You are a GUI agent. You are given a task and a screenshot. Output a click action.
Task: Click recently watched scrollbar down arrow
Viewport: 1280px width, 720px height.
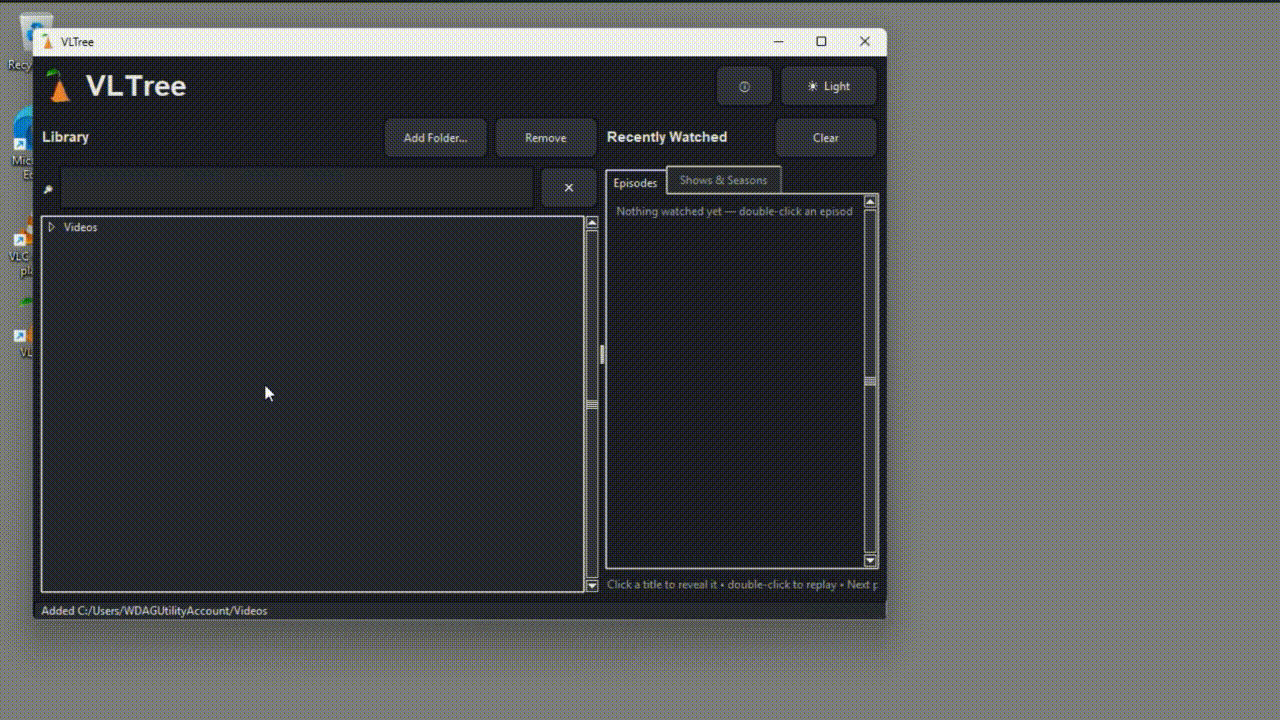point(870,560)
